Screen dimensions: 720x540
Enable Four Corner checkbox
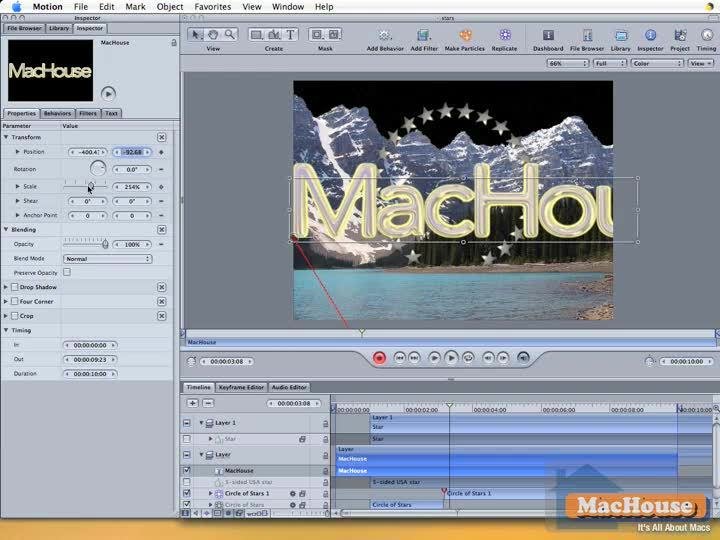point(14,302)
